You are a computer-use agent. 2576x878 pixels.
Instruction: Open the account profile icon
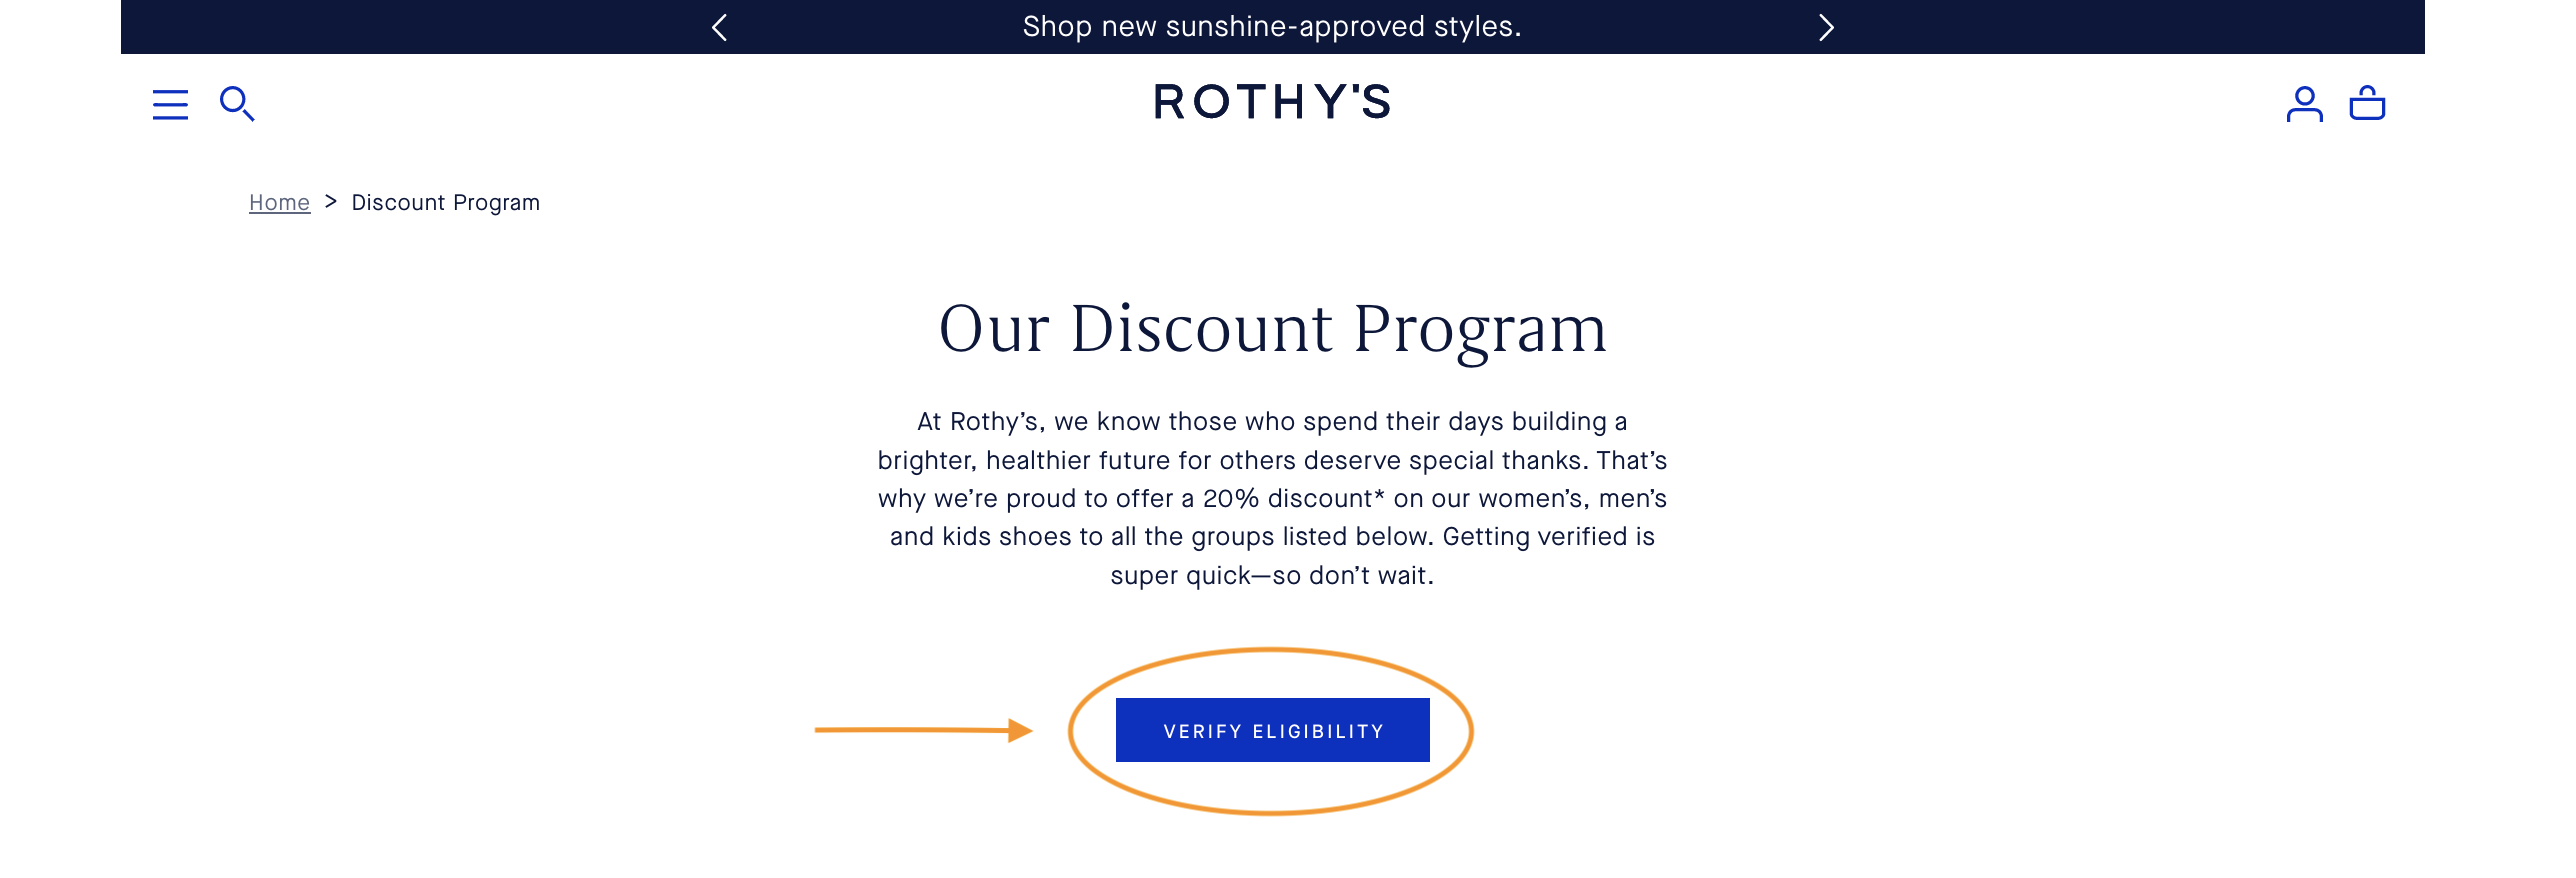pos(2304,104)
